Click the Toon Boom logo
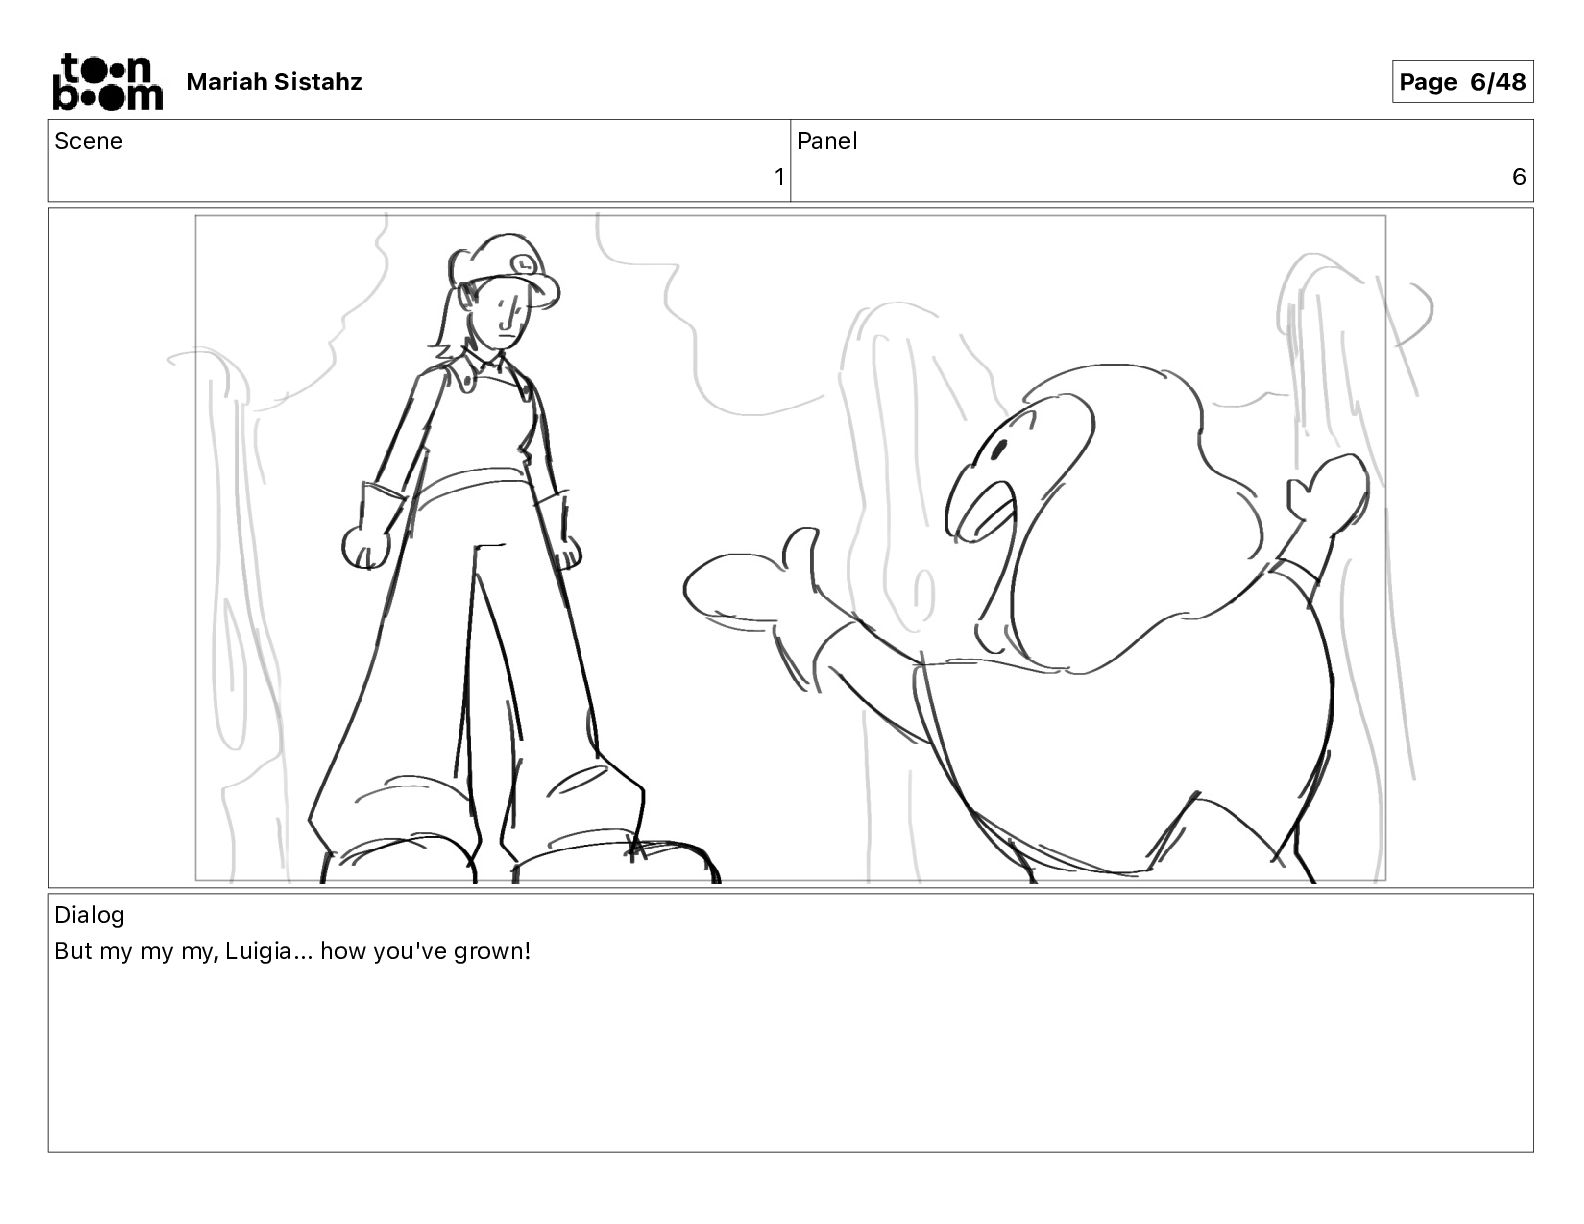1584x1224 pixels. click(x=107, y=81)
